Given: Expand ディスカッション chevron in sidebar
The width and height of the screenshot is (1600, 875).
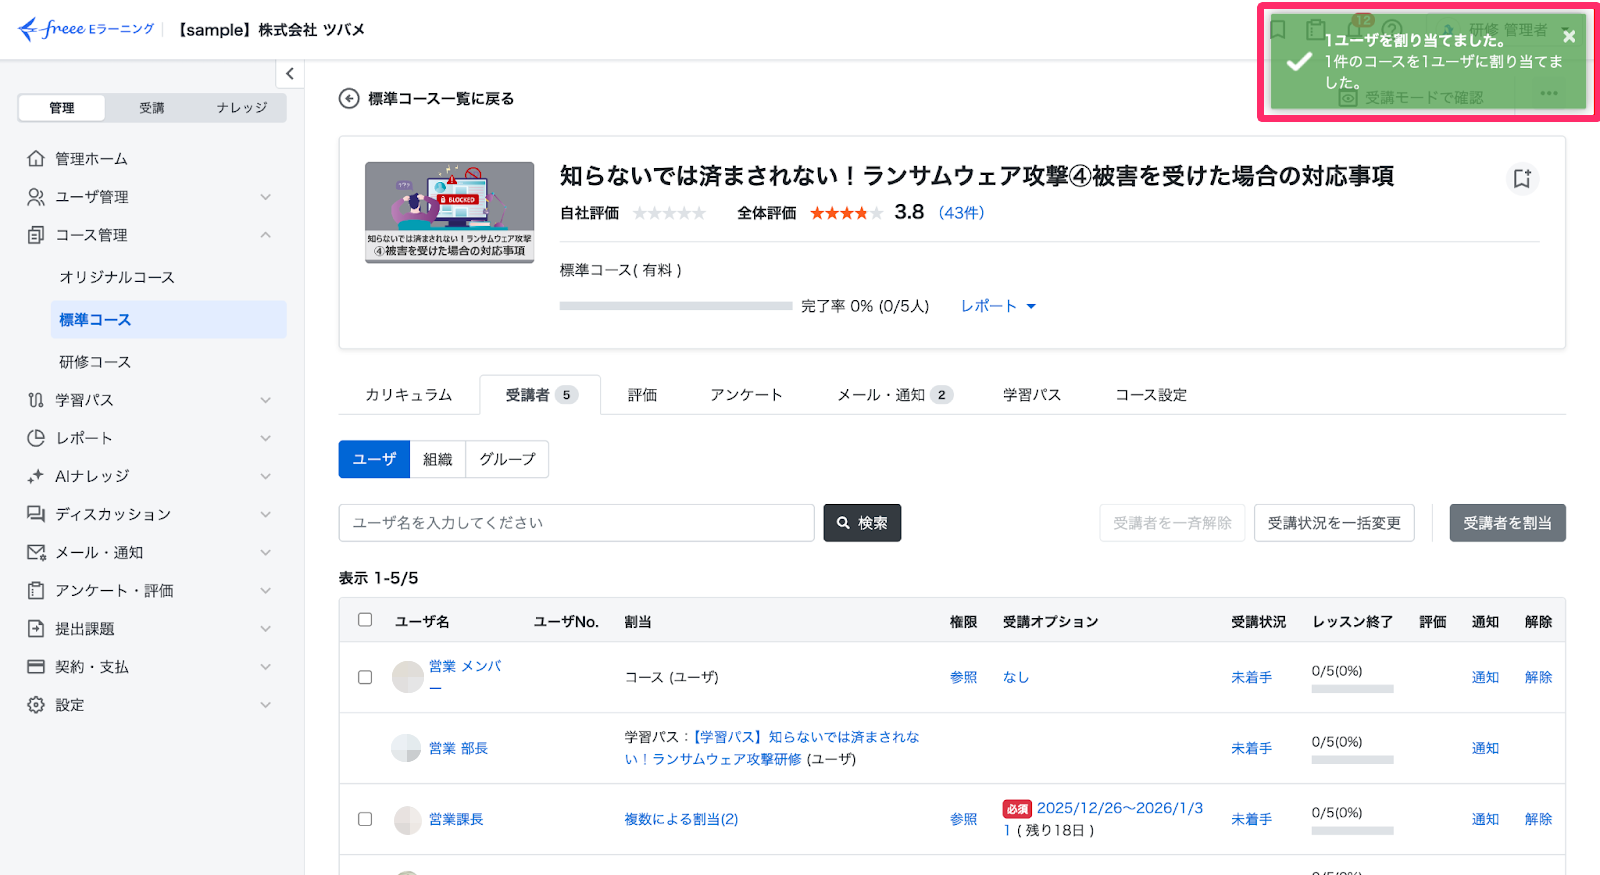Looking at the screenshot, I should click(x=266, y=514).
